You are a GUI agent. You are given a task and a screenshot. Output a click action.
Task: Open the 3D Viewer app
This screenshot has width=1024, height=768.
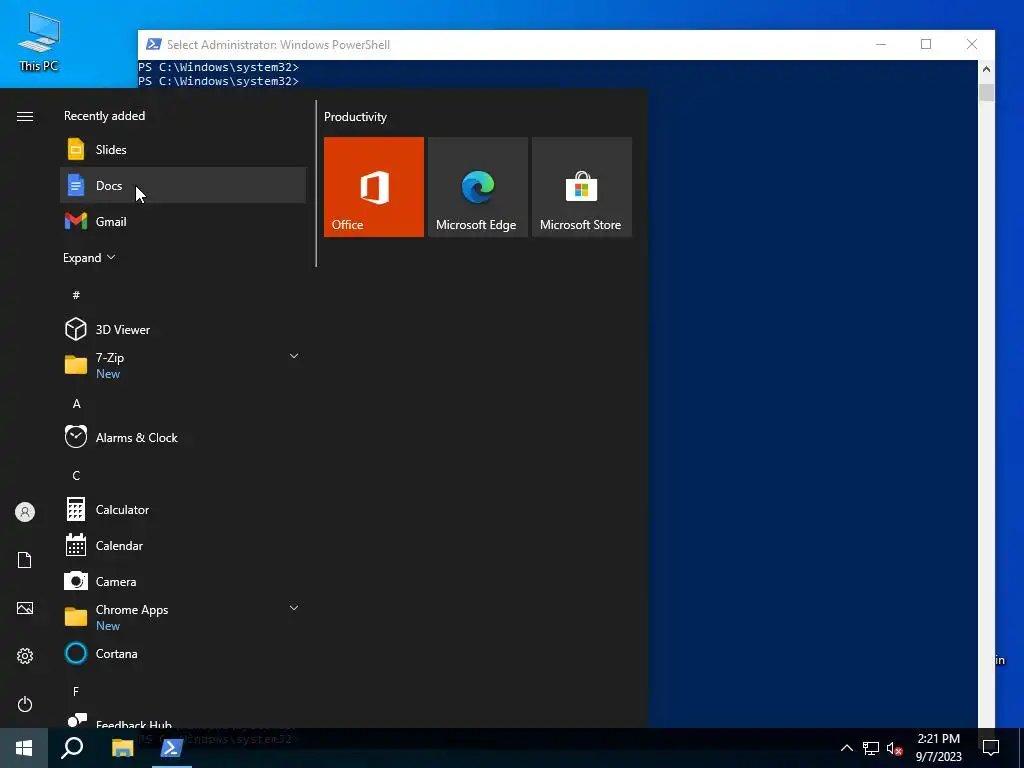pos(183,329)
